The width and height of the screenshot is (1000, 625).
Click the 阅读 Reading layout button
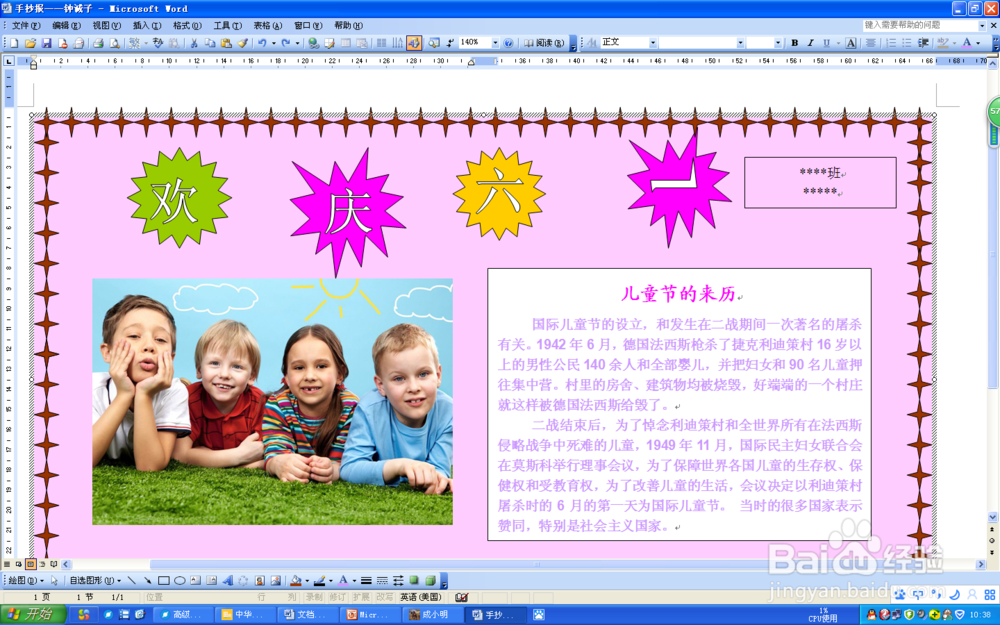[546, 42]
